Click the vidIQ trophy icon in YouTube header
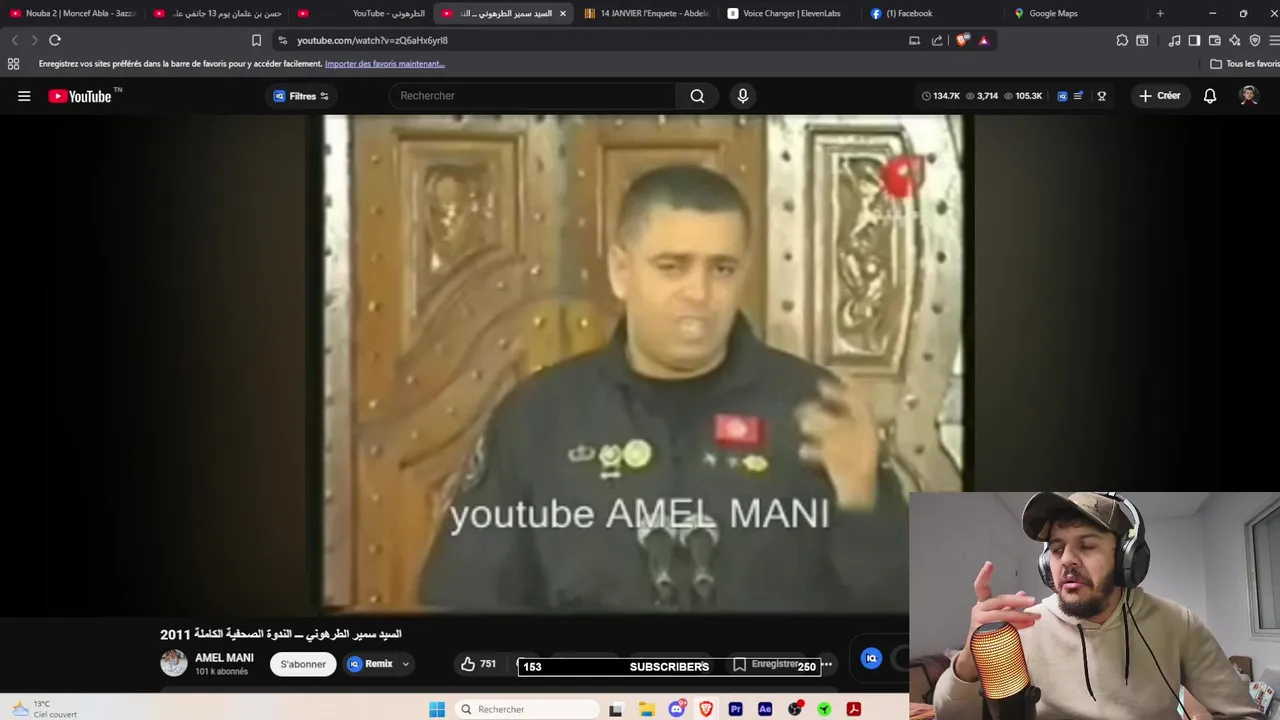Viewport: 1280px width, 720px height. pyautogui.click(x=1101, y=96)
